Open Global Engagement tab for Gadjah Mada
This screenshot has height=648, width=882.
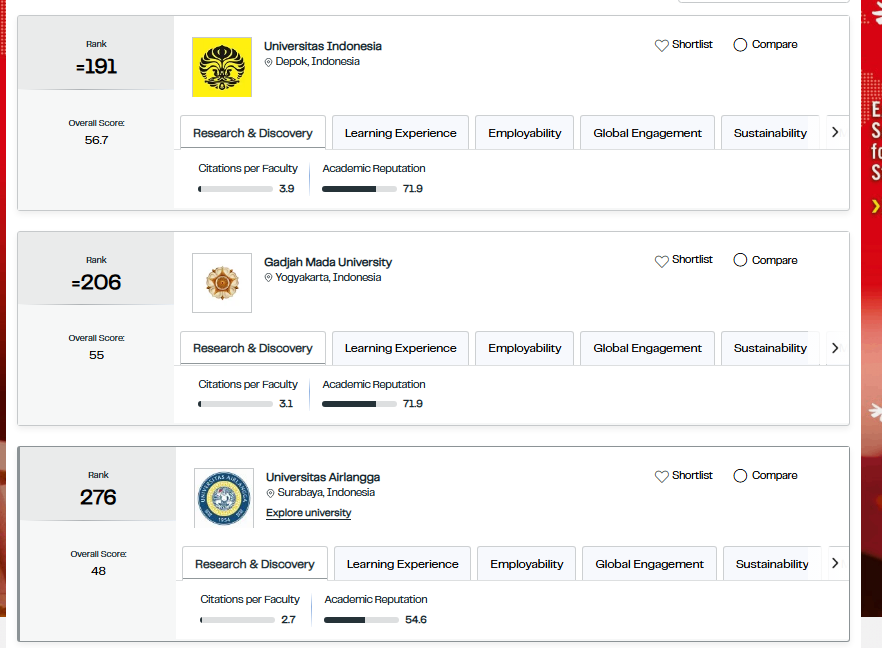click(647, 348)
